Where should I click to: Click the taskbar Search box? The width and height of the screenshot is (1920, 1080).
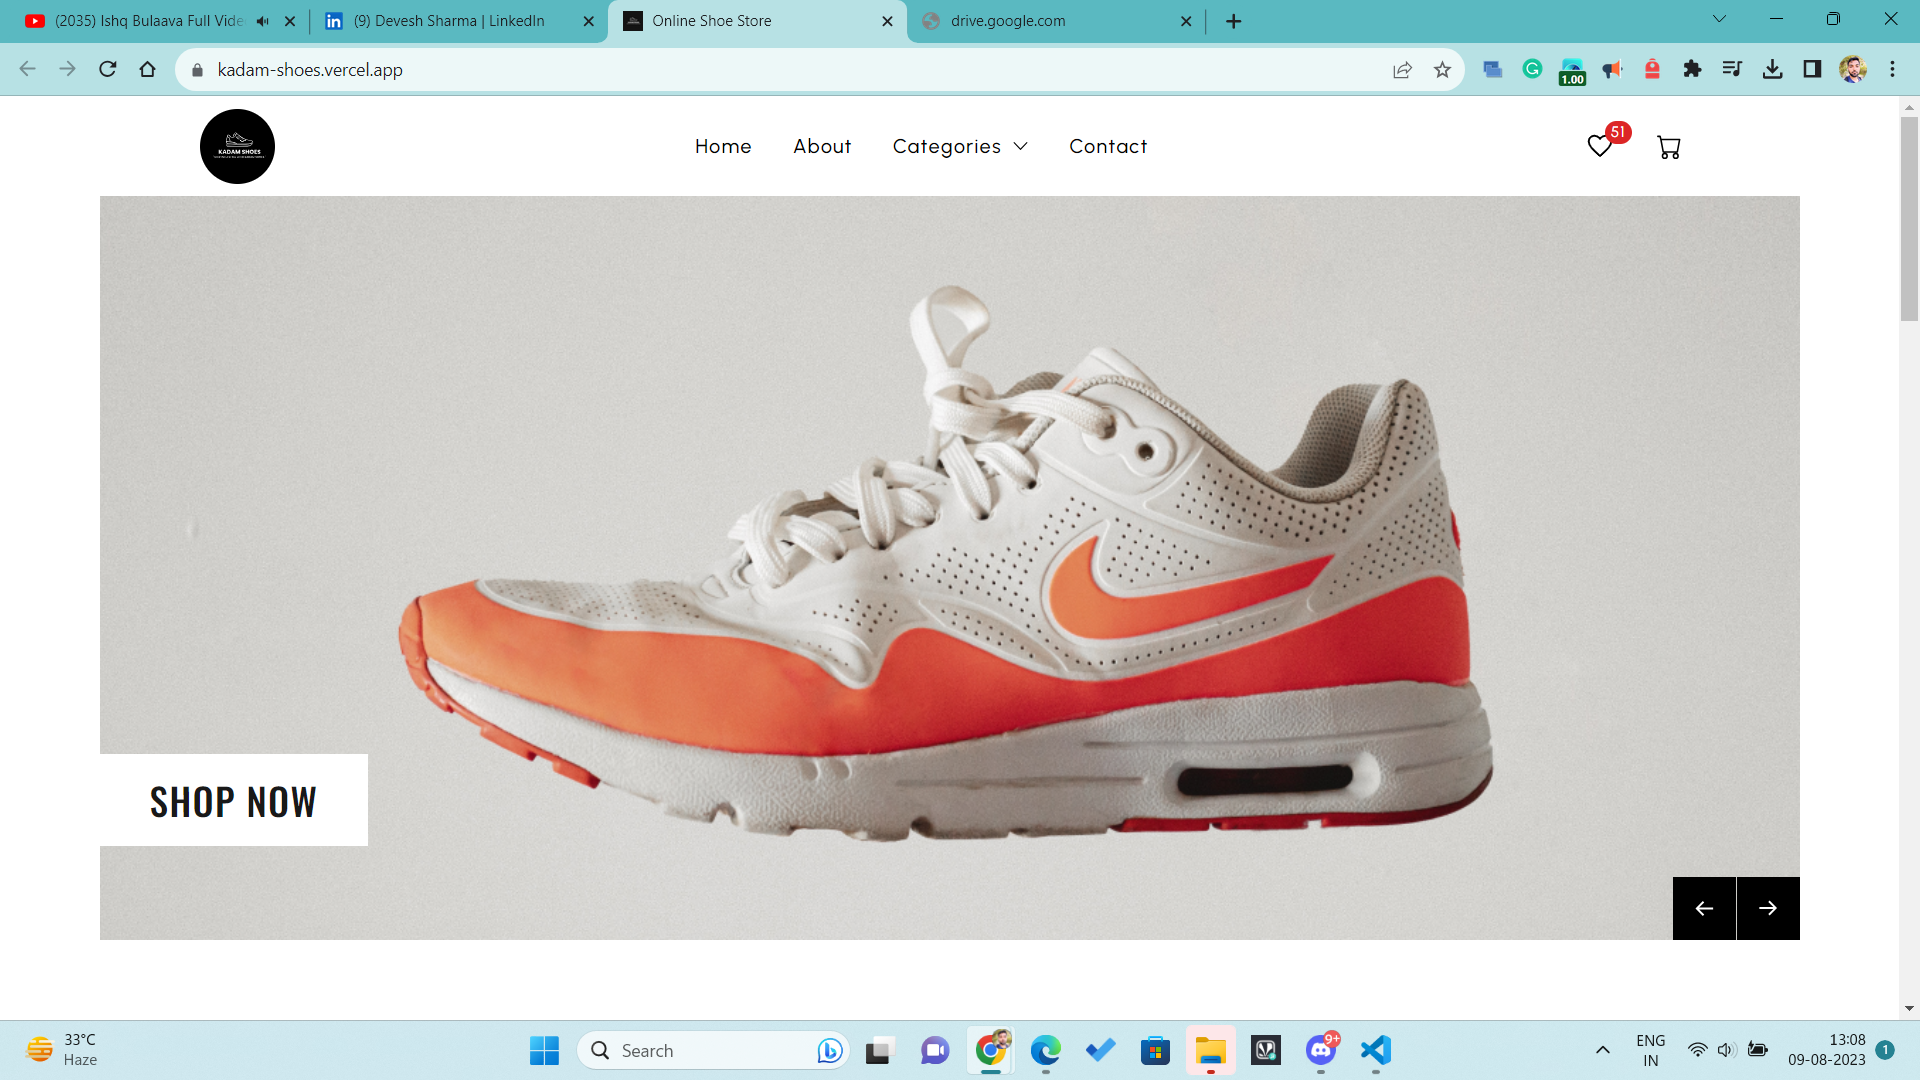tap(714, 1050)
